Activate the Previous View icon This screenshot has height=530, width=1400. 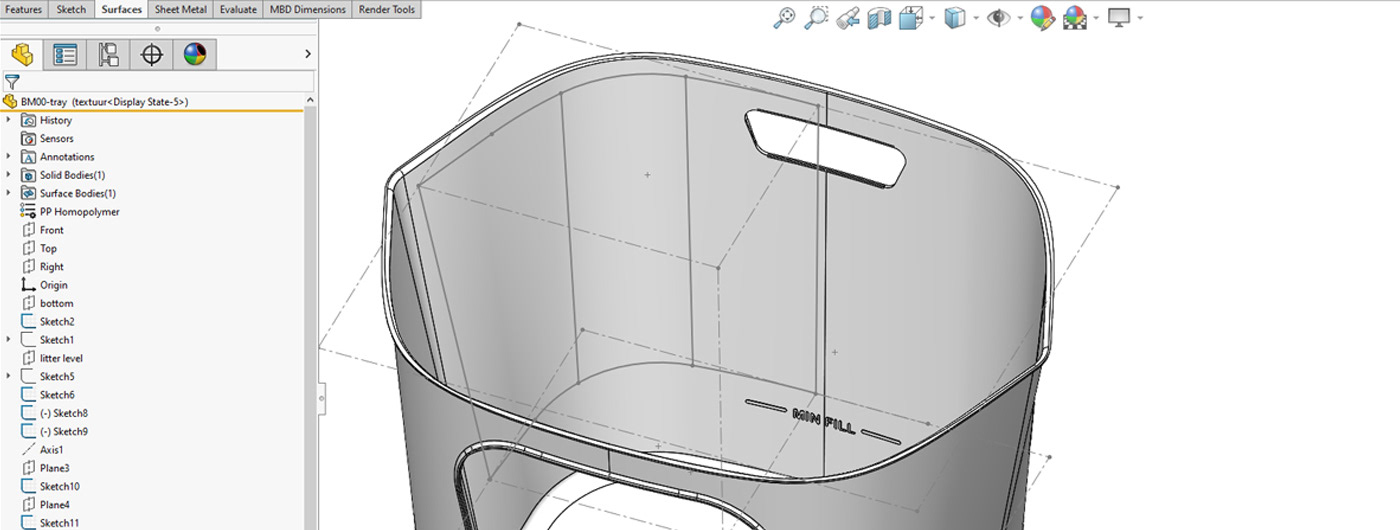(848, 17)
